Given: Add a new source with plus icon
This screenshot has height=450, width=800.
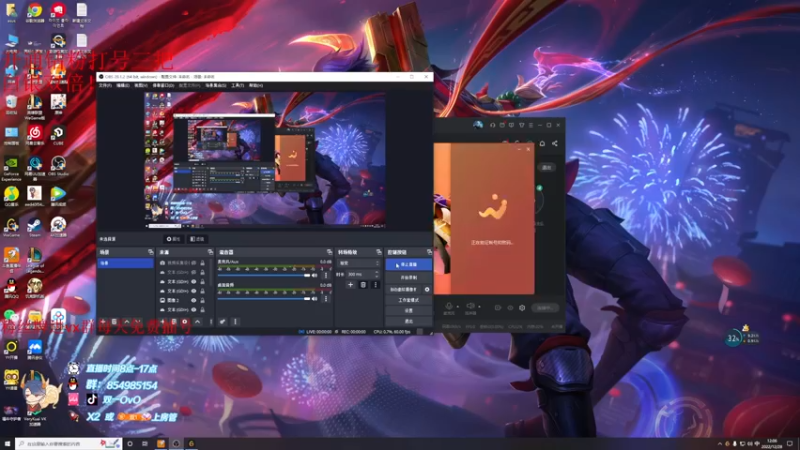Looking at the screenshot, I should coord(162,322).
